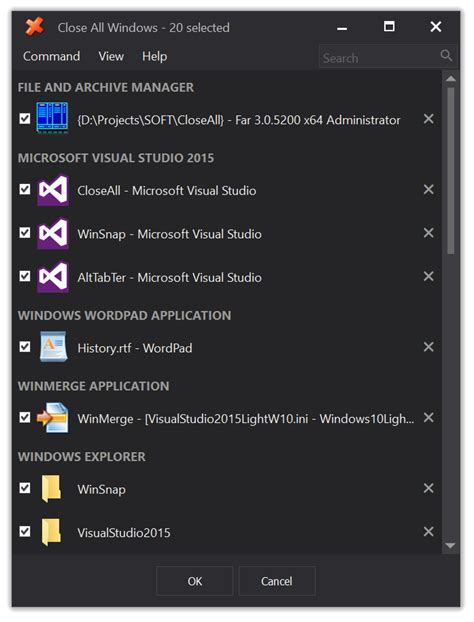The height and width of the screenshot is (622, 474).
Task: Select the 'WinSnap - Microsoft Visual Studio' text
Action: tap(169, 234)
